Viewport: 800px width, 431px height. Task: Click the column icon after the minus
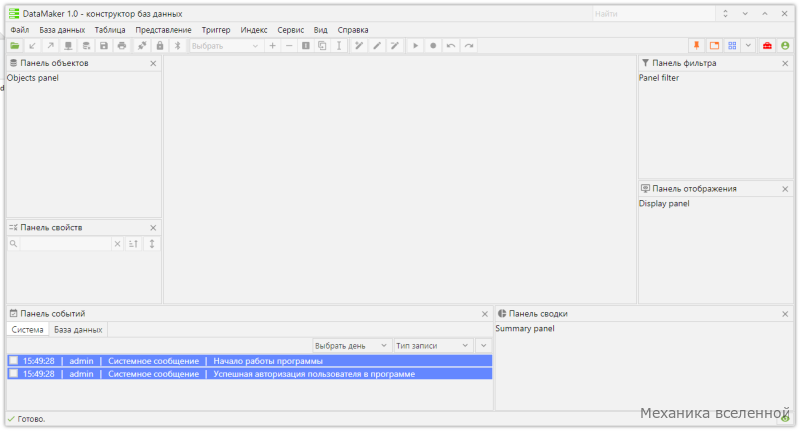tap(306, 46)
